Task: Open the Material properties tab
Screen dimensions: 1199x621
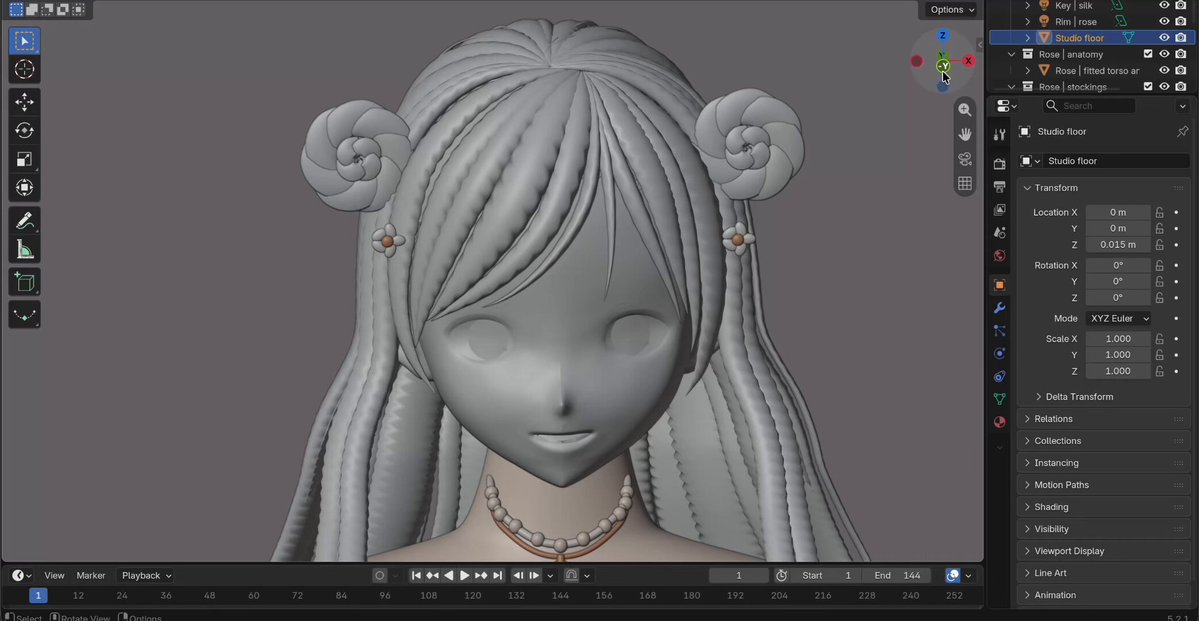Action: pos(999,422)
